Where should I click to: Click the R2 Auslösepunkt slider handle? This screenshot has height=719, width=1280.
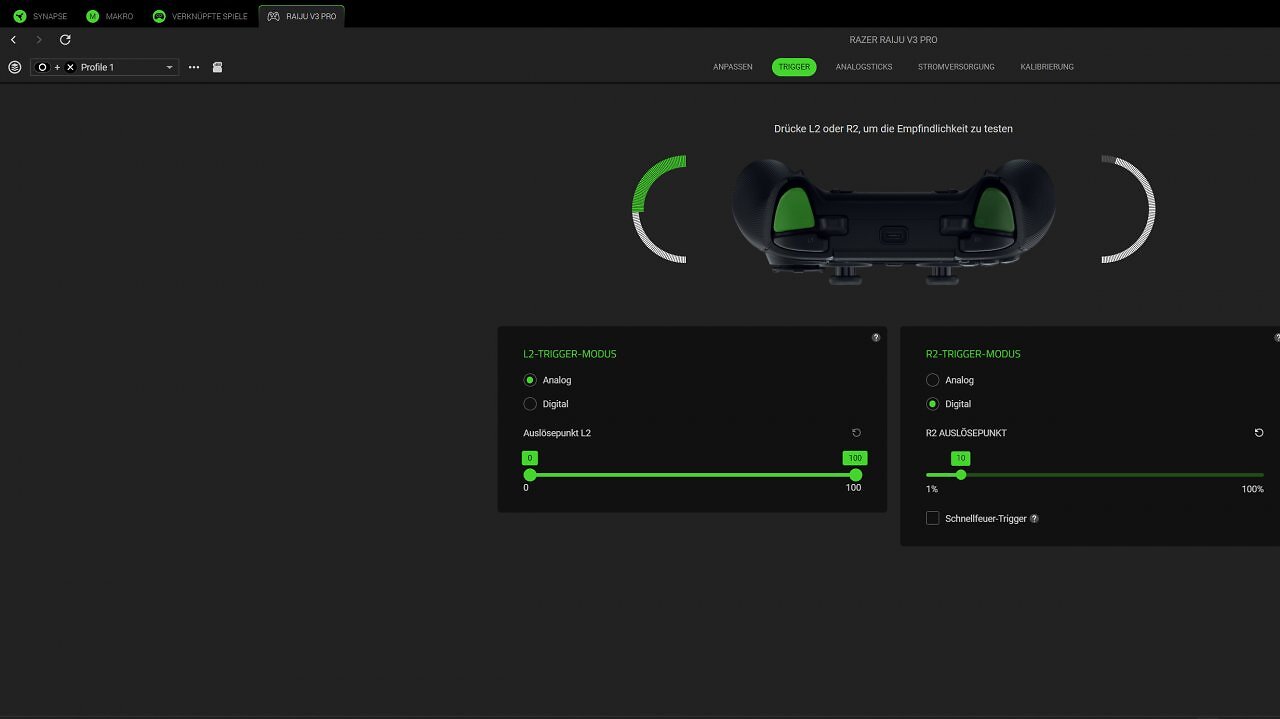[961, 475]
